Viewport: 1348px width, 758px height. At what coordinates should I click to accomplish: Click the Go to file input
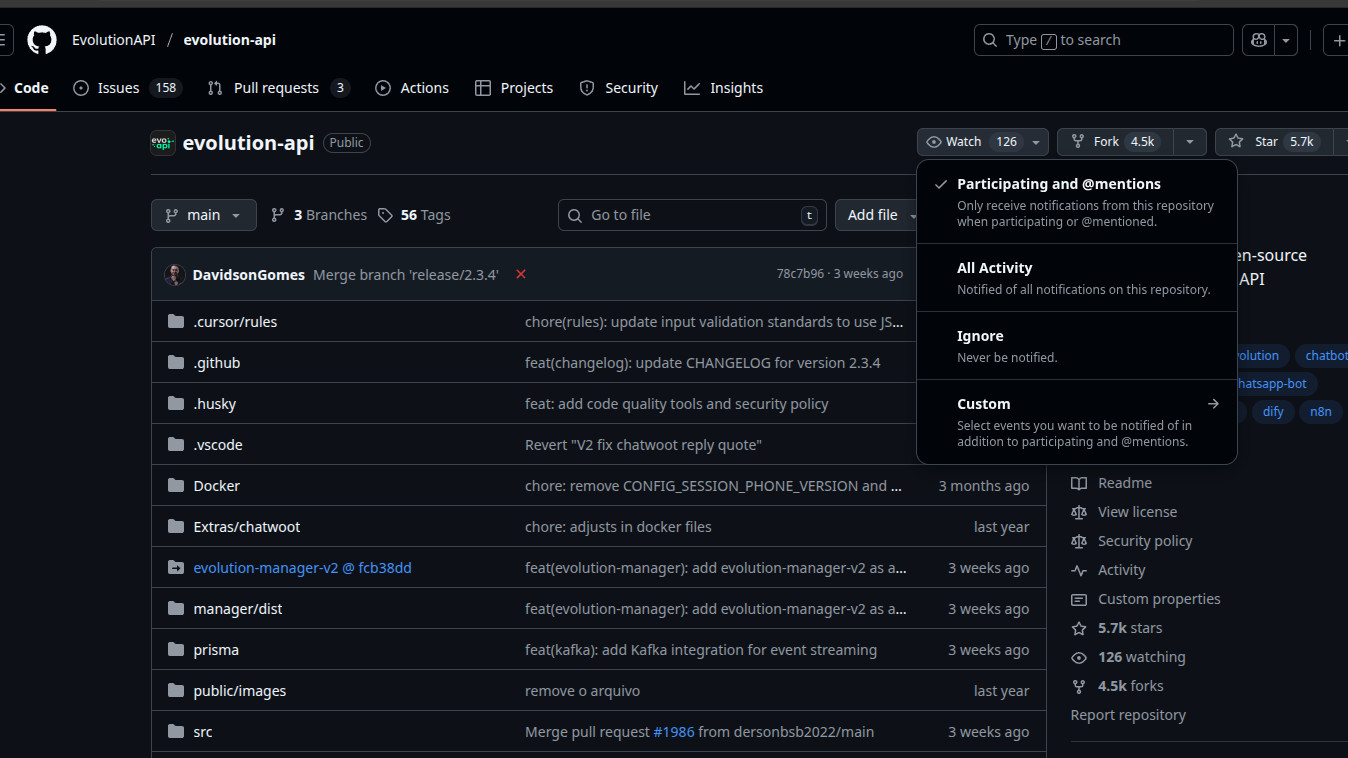coord(692,215)
